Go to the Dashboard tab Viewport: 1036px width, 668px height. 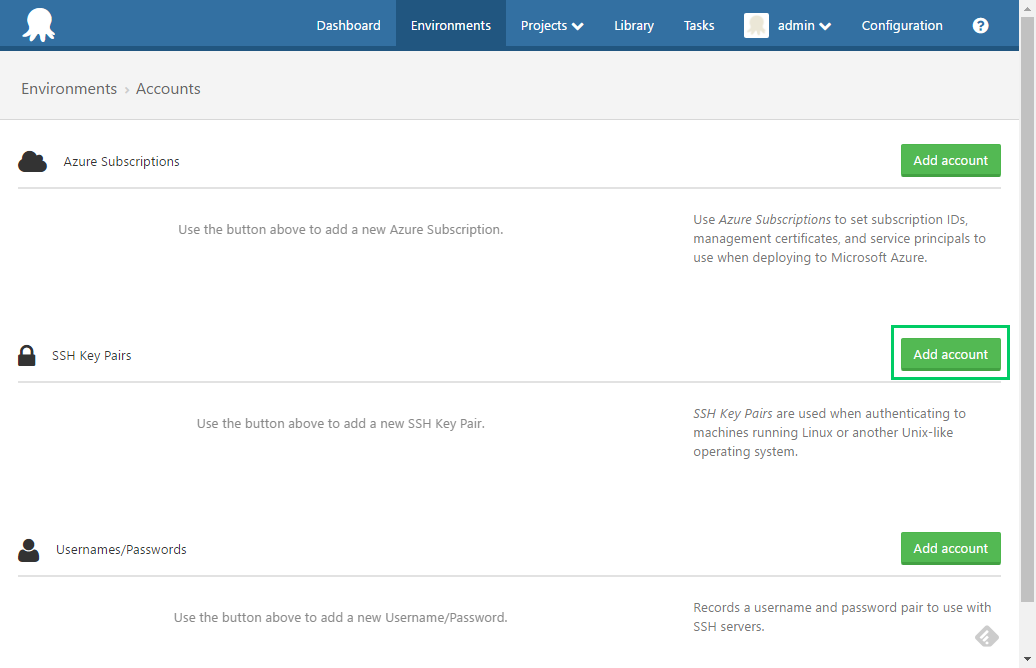click(x=348, y=26)
